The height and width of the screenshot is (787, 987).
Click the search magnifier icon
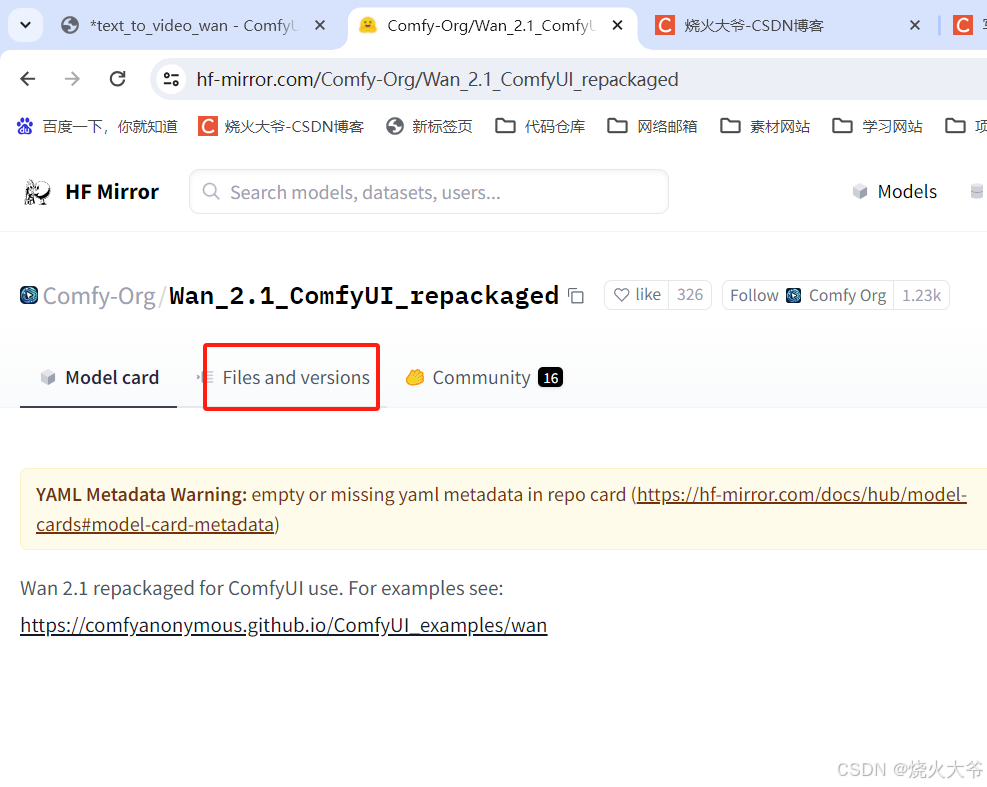coord(211,191)
